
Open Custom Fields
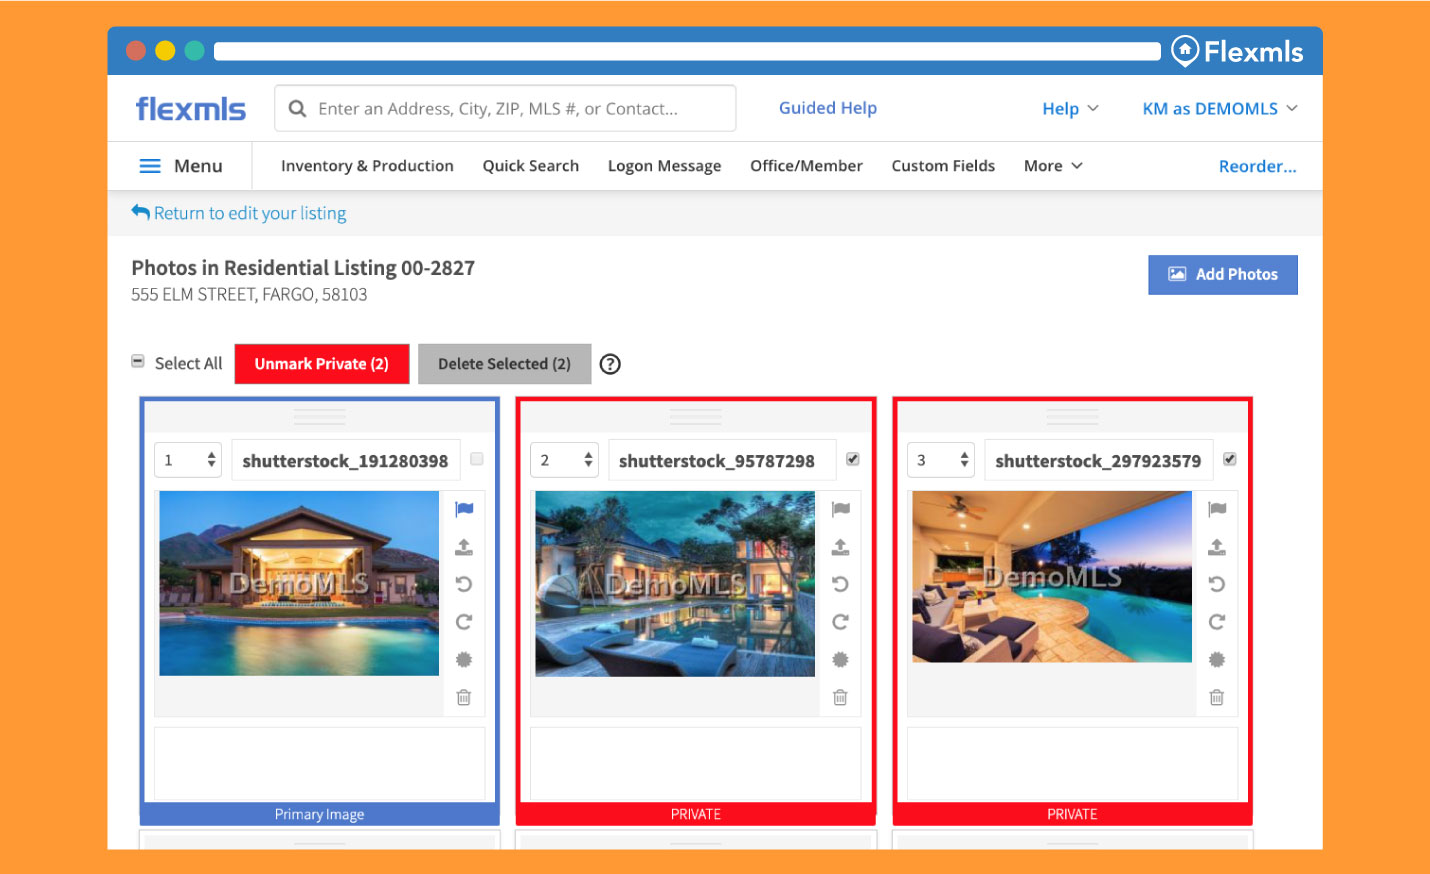click(x=943, y=166)
